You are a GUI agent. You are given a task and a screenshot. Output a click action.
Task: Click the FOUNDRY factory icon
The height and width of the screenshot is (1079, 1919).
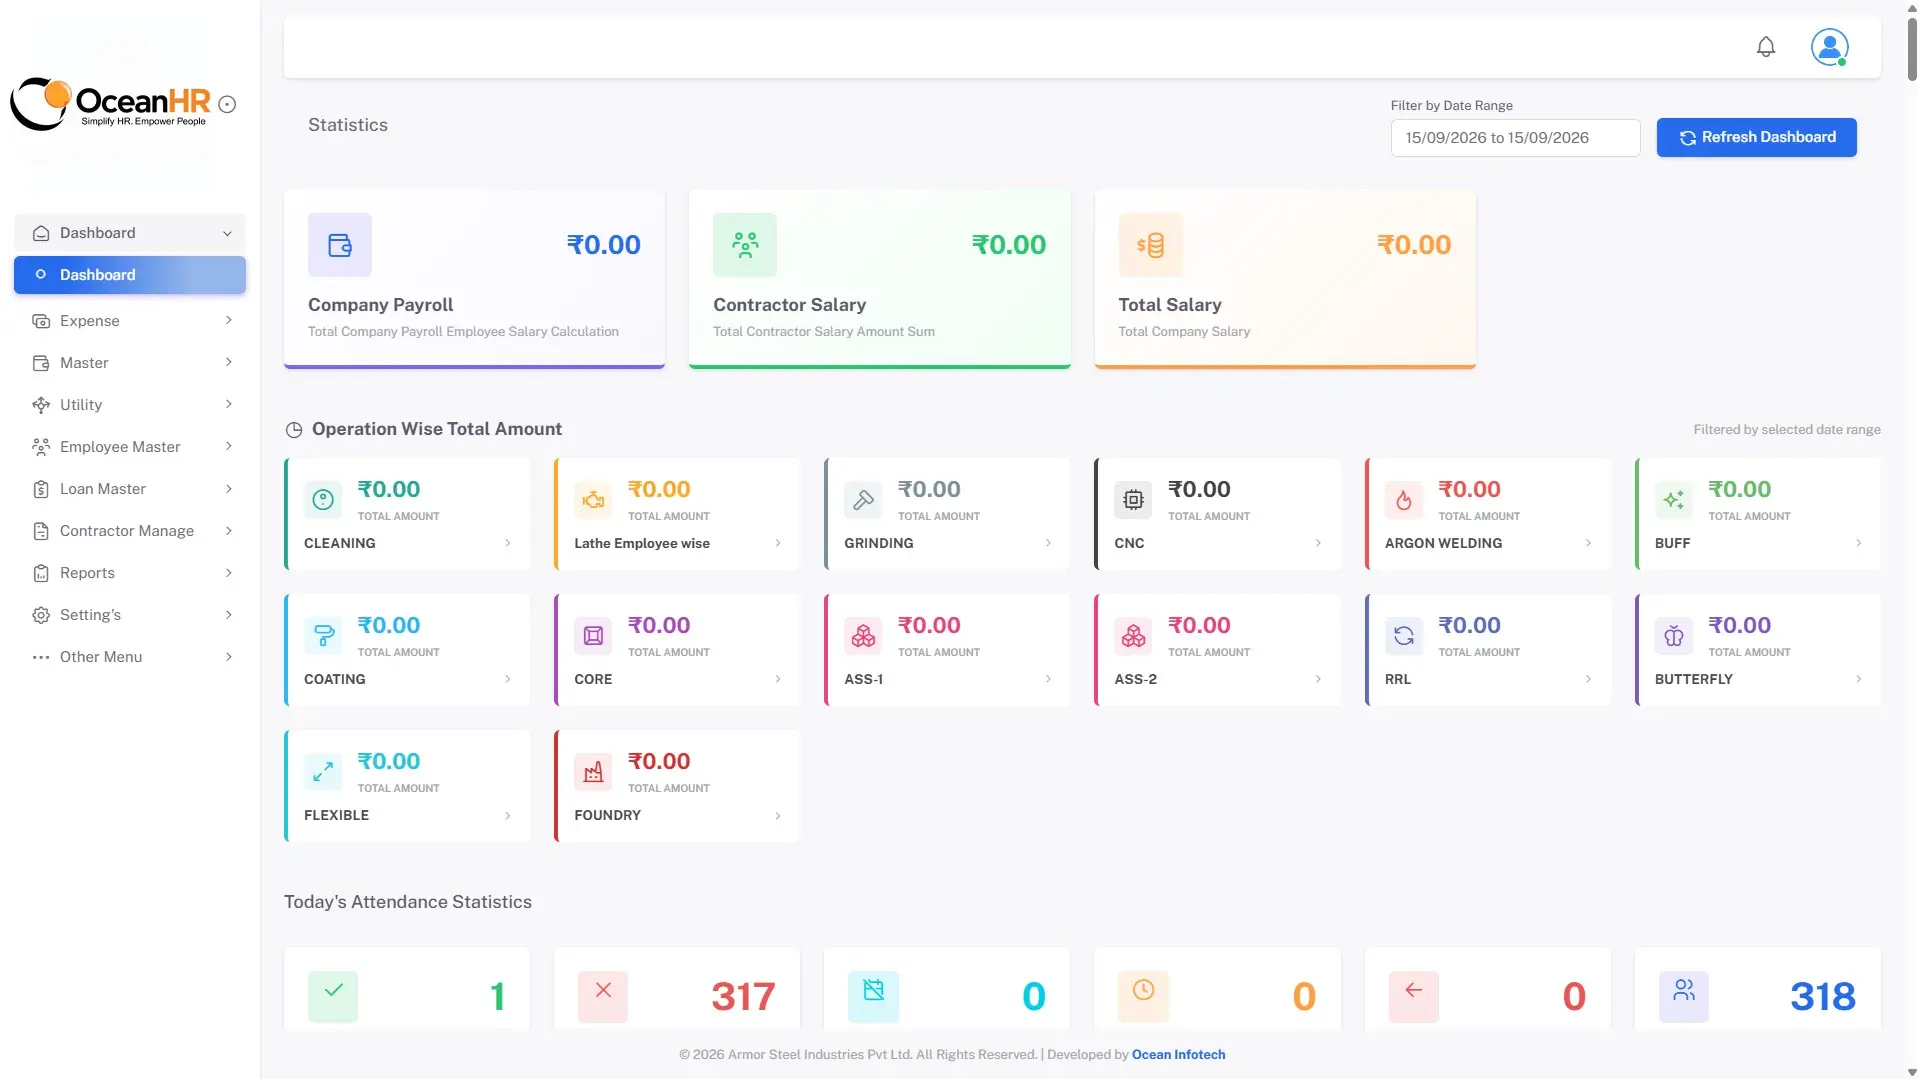[x=593, y=771]
